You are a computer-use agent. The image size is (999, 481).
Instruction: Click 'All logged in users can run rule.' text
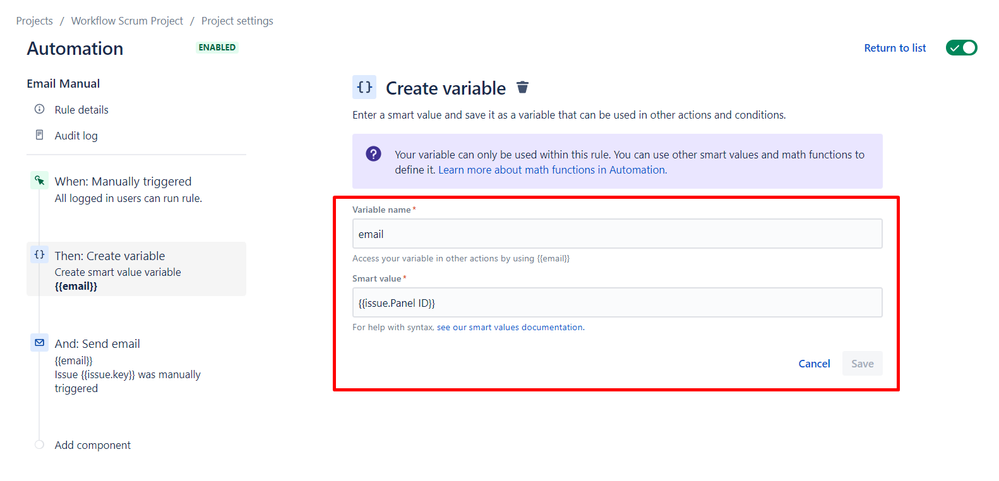(x=128, y=198)
